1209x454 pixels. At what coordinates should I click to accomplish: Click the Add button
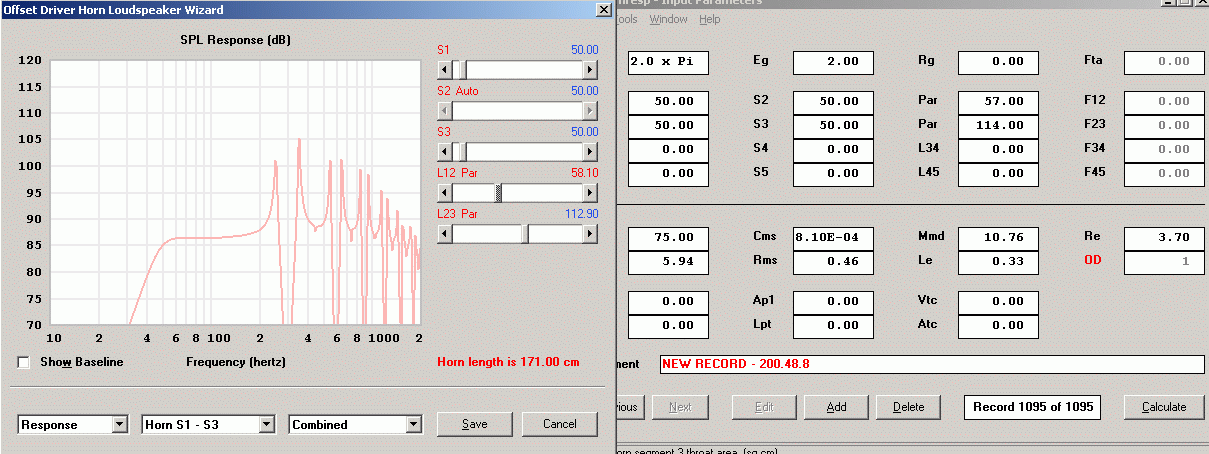tap(836, 407)
